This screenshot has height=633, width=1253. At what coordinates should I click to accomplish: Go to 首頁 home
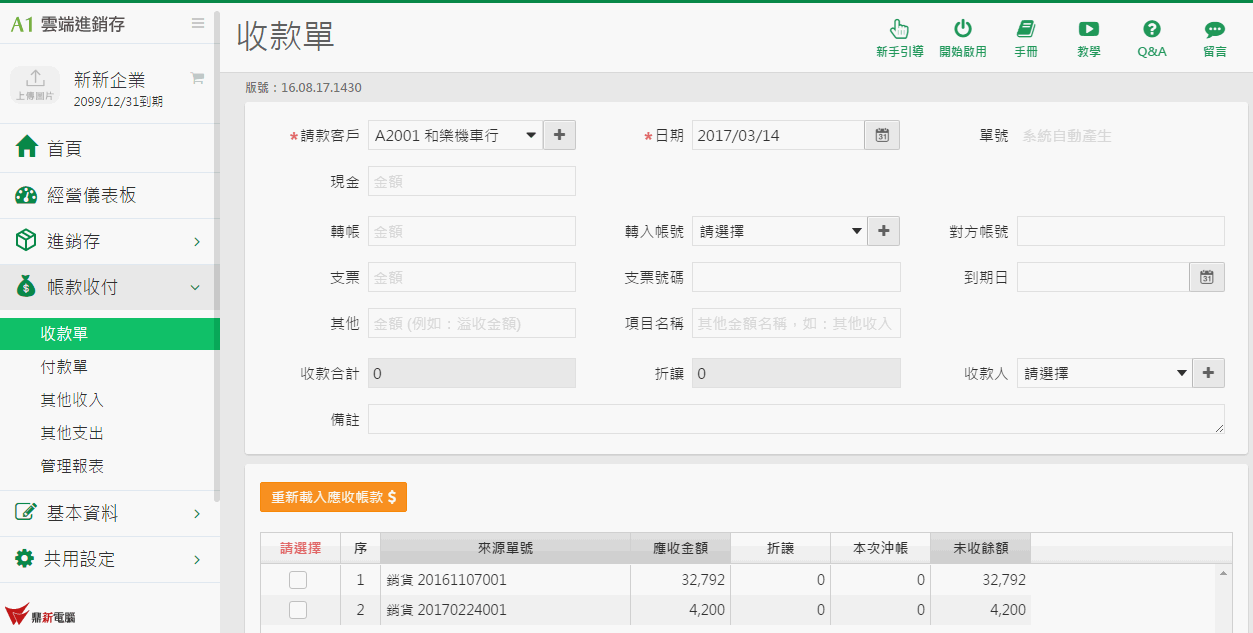click(109, 148)
